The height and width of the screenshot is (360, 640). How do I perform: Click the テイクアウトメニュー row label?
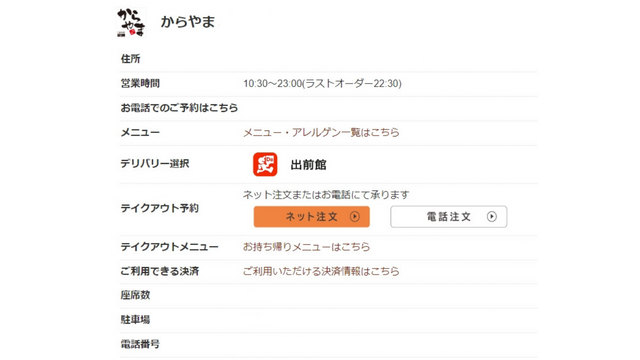click(169, 247)
